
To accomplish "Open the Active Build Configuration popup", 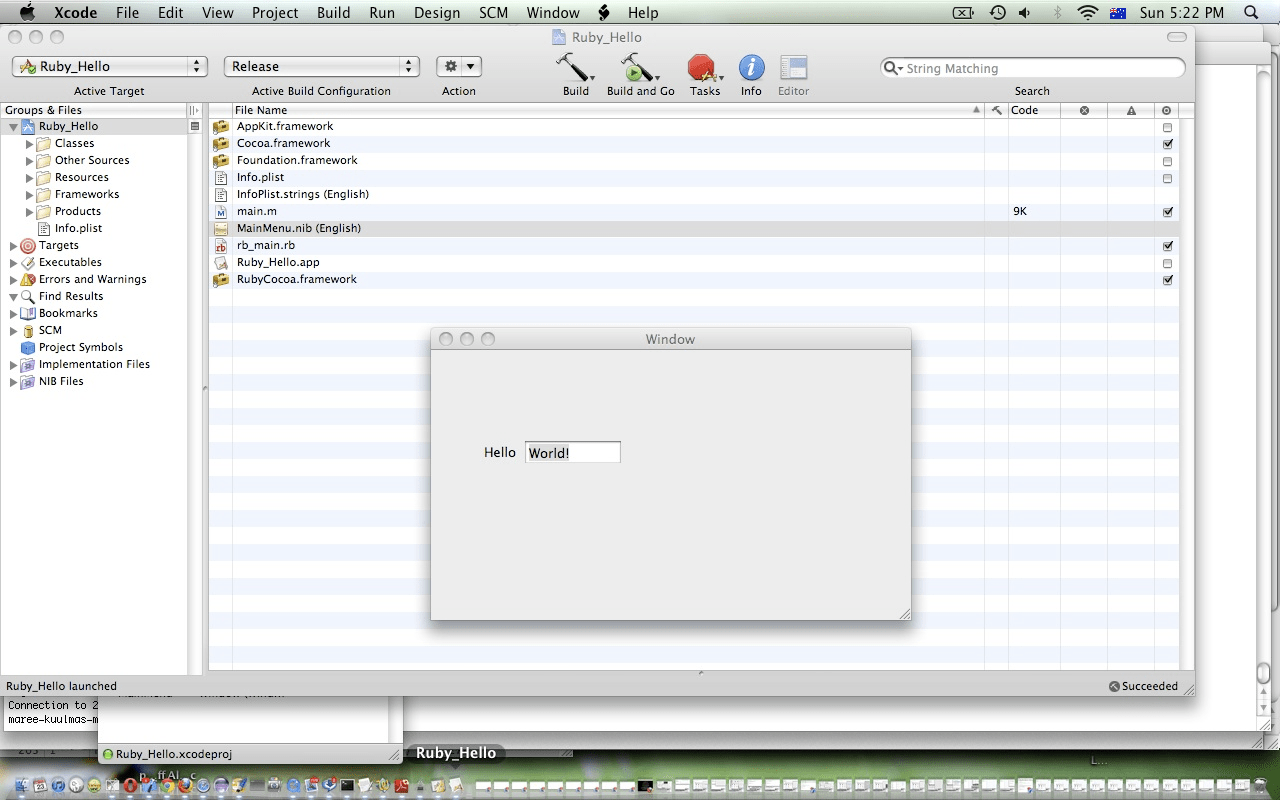I will [320, 66].
